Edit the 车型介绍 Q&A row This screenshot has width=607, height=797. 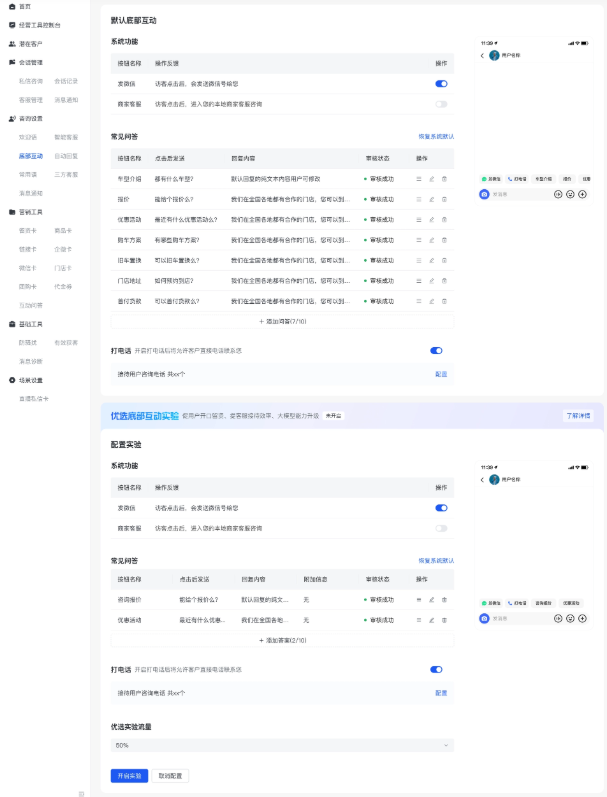(x=432, y=179)
